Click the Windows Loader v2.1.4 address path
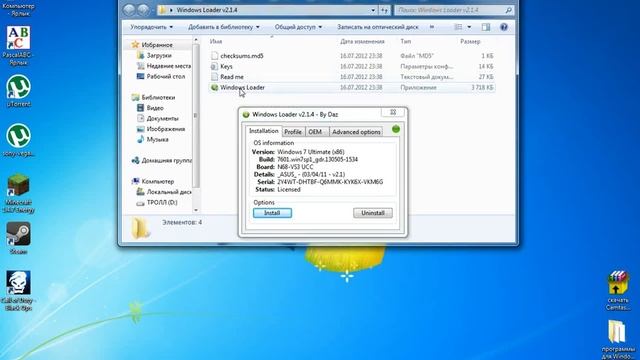The height and width of the screenshot is (360, 640). point(207,10)
